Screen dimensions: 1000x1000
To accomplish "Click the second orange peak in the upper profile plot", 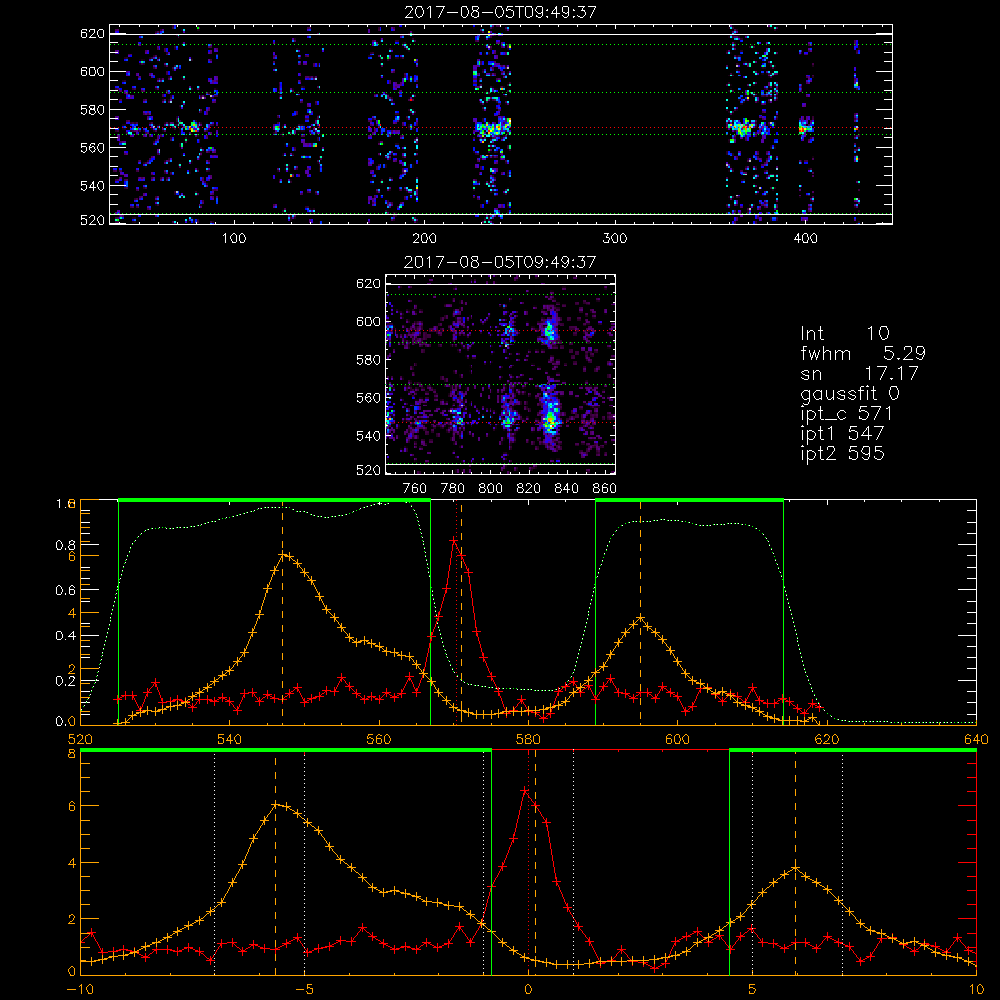I will click(x=641, y=617).
